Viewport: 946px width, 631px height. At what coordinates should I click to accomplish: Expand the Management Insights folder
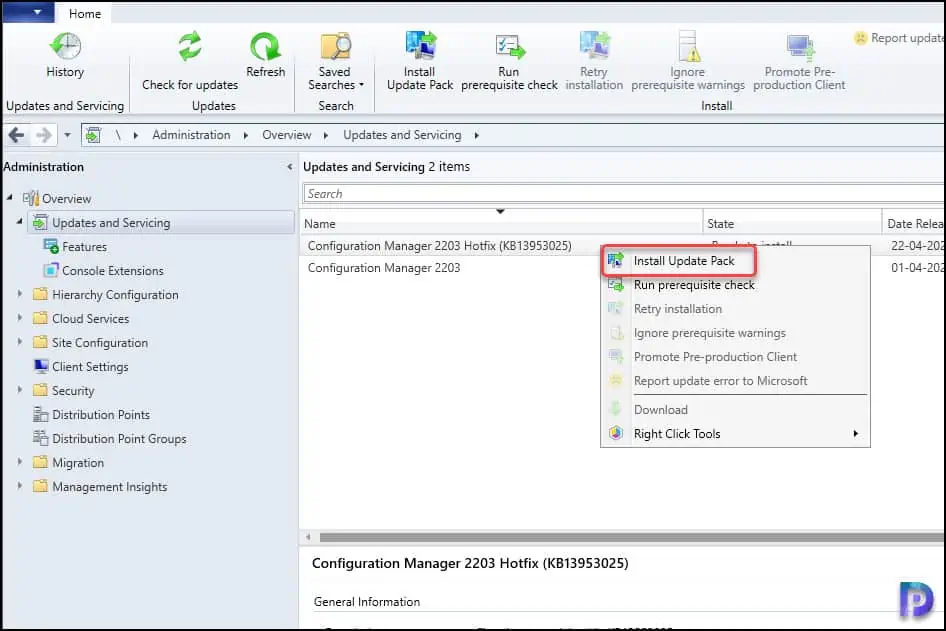tap(20, 486)
